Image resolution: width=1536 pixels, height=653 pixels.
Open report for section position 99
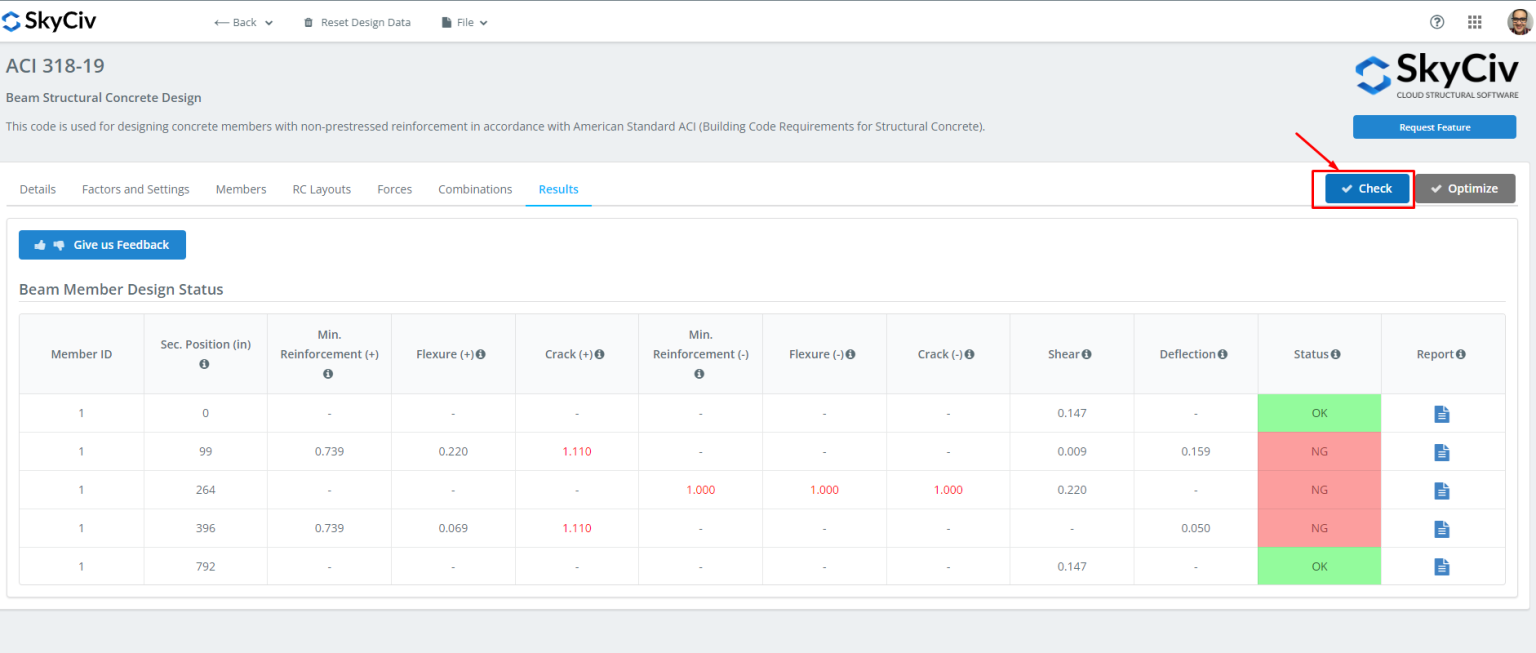[1441, 452]
